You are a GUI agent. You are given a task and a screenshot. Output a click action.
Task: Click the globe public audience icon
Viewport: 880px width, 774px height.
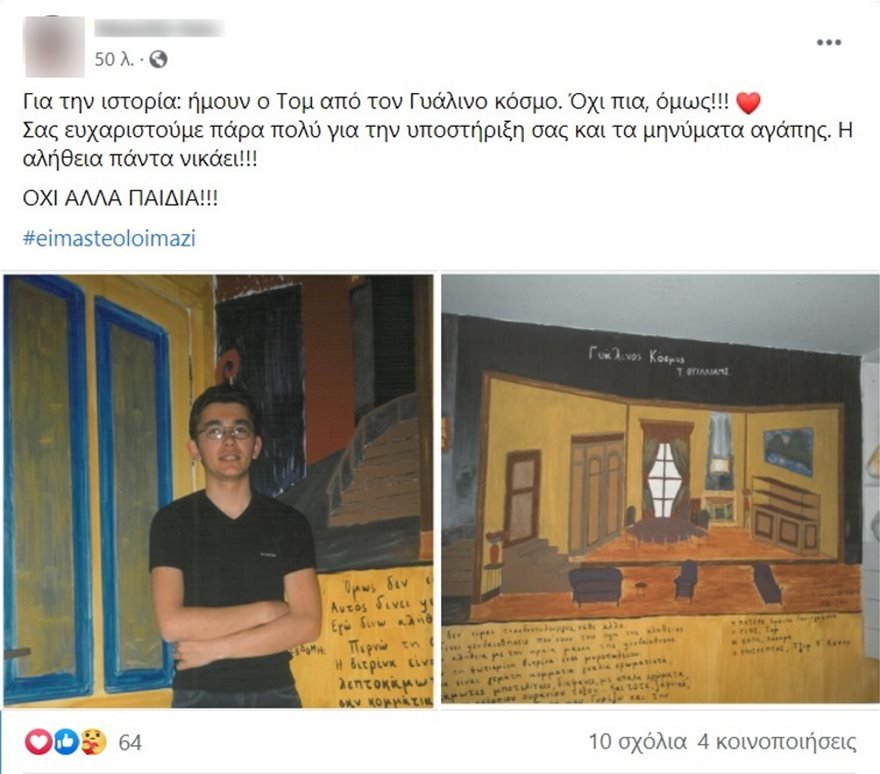click(x=158, y=59)
